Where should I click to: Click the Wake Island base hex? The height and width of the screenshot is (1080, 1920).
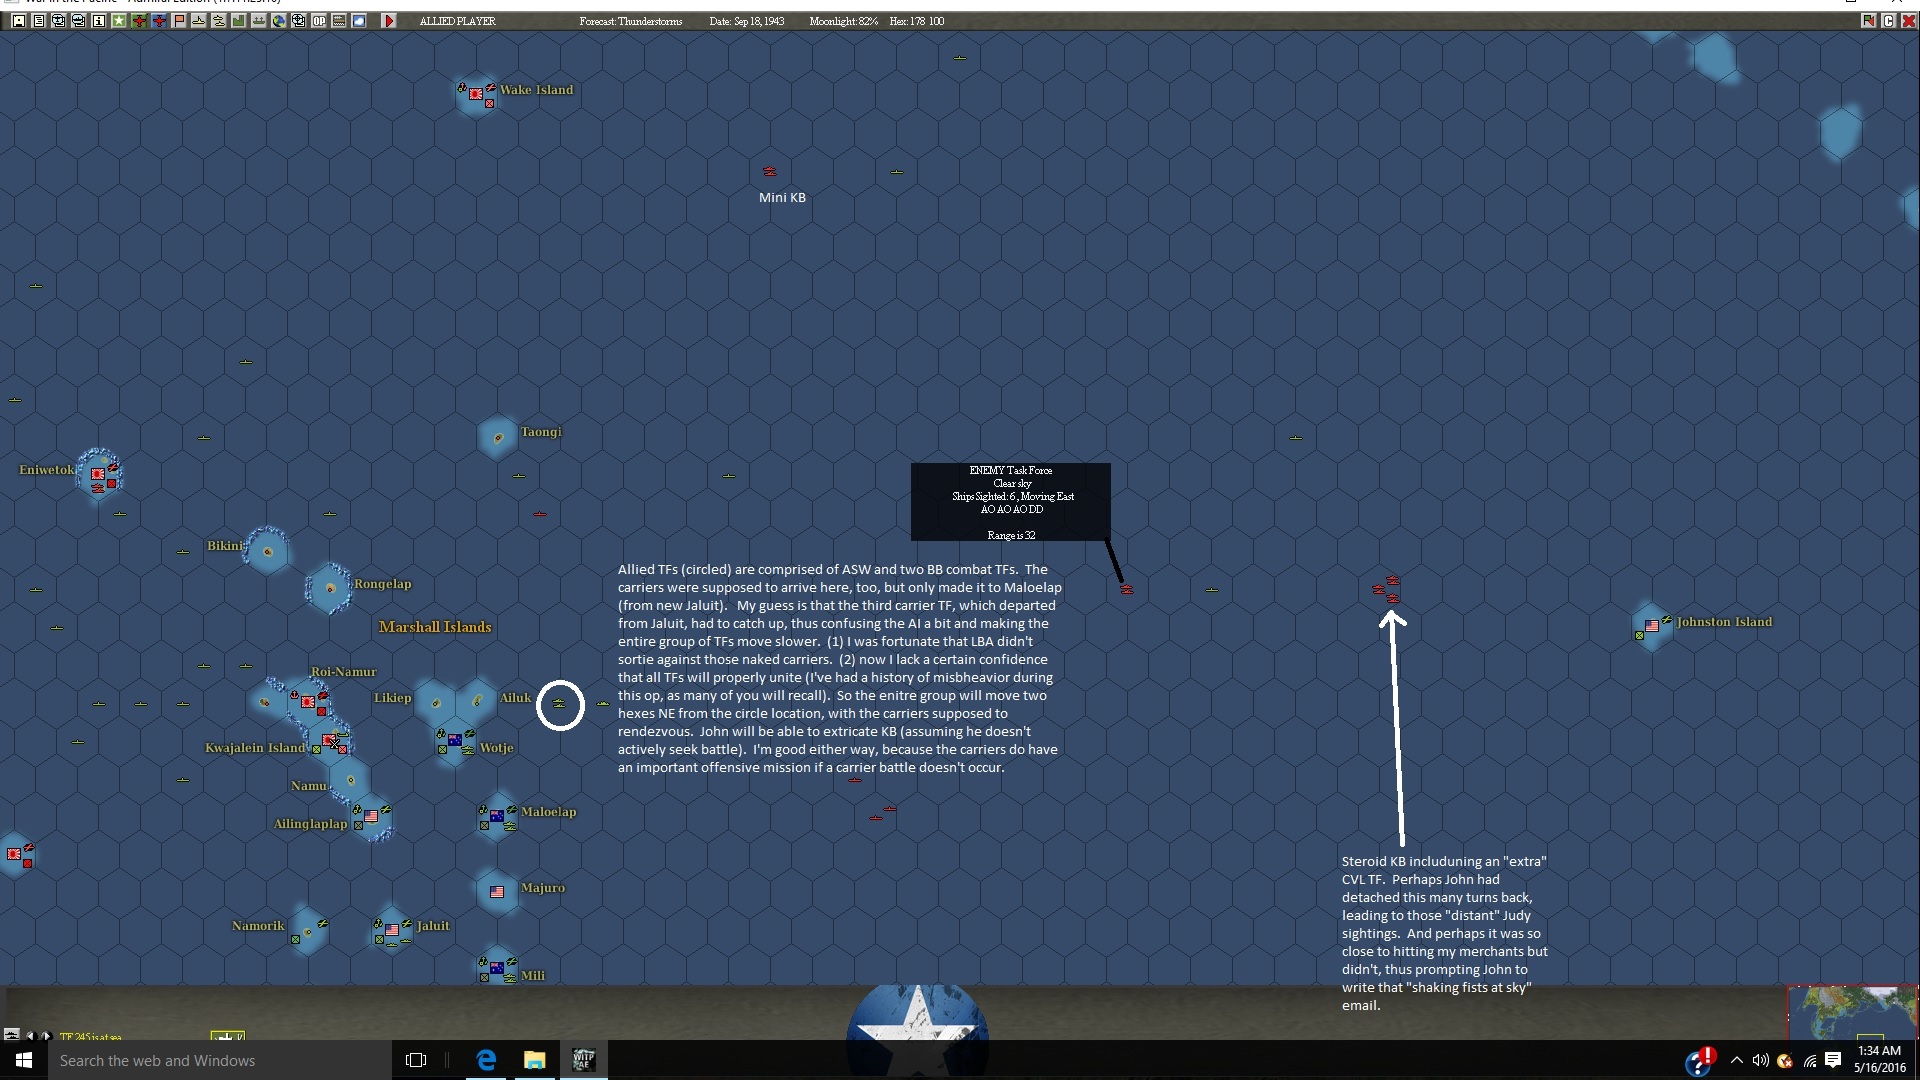[x=477, y=95]
